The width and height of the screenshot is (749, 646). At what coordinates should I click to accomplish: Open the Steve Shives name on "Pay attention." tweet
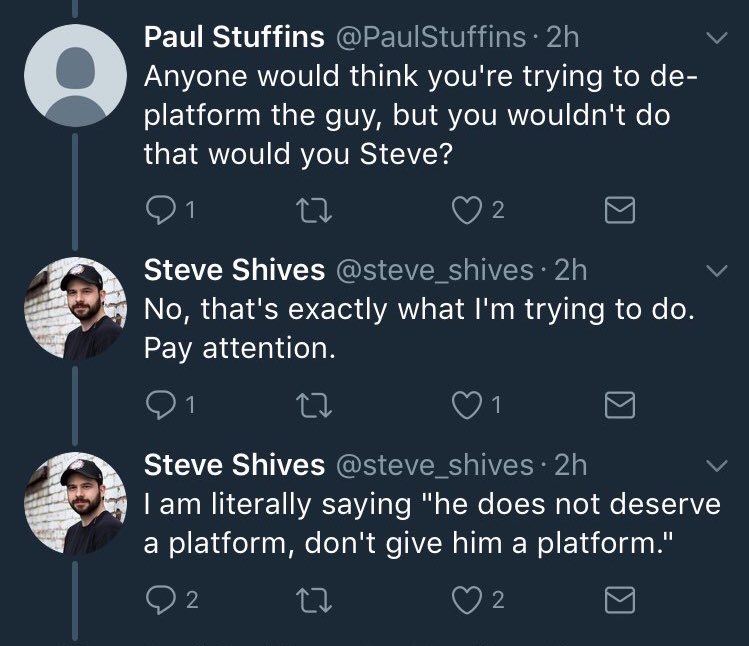[x=234, y=270]
